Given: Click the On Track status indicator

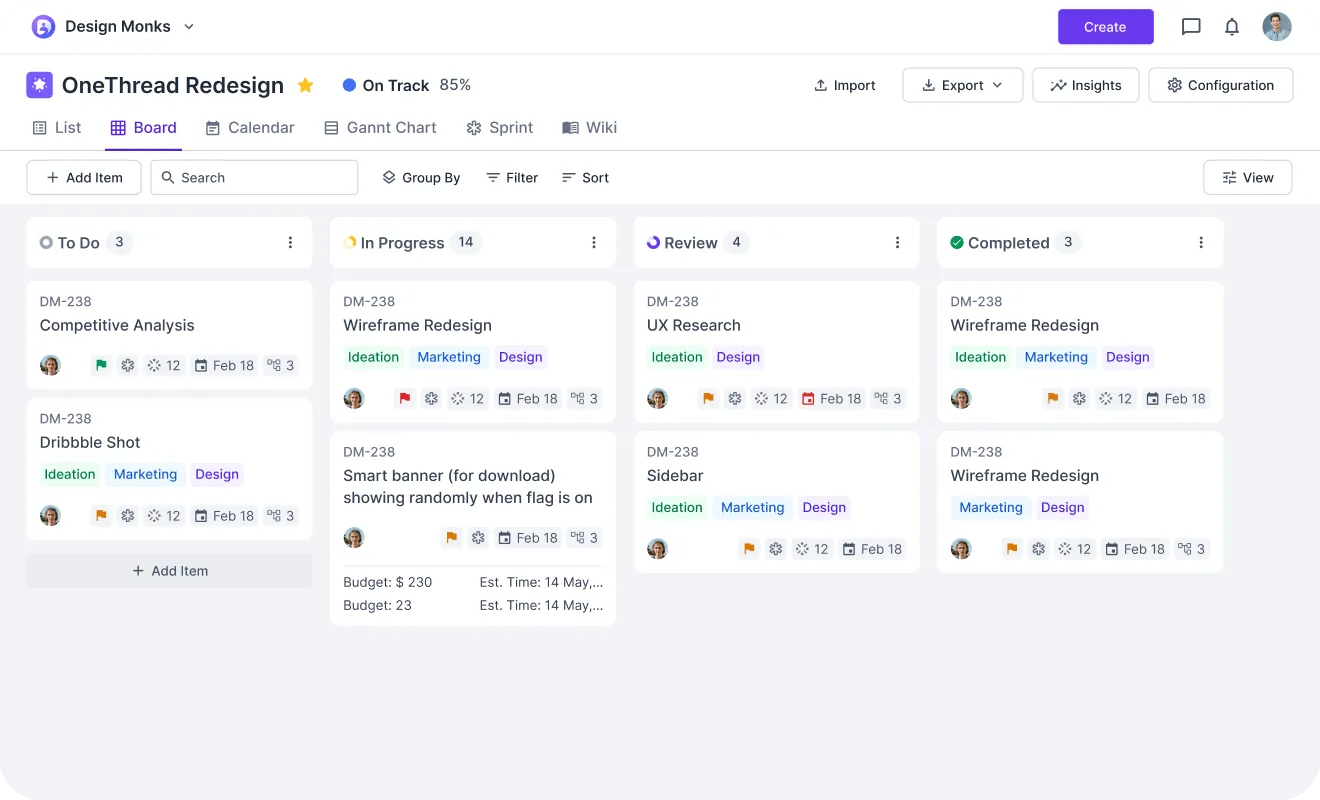Looking at the screenshot, I should pyautogui.click(x=386, y=85).
